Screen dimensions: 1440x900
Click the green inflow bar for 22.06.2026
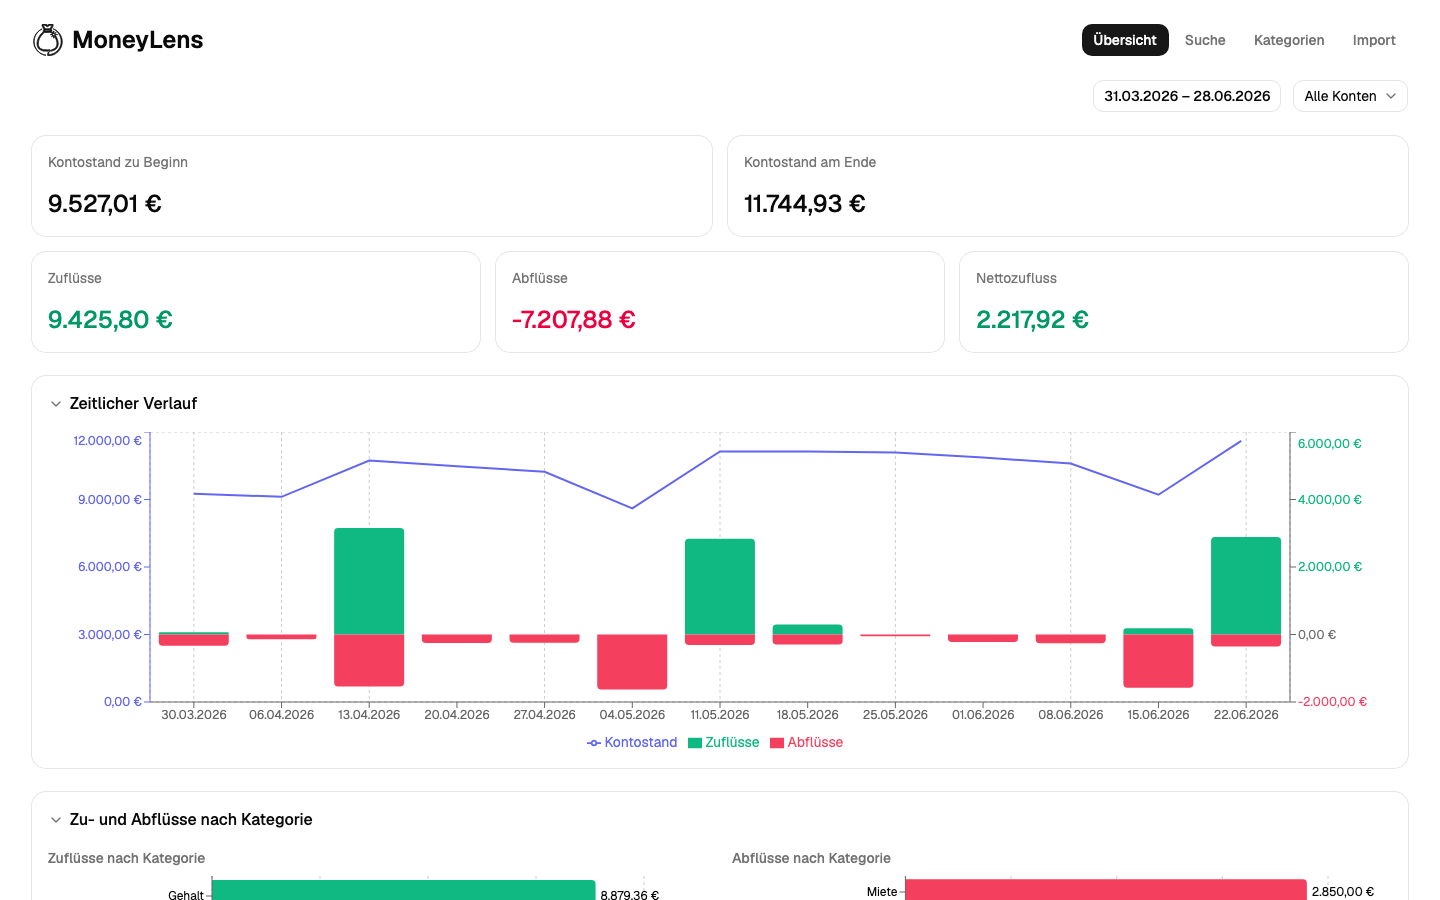1246,586
